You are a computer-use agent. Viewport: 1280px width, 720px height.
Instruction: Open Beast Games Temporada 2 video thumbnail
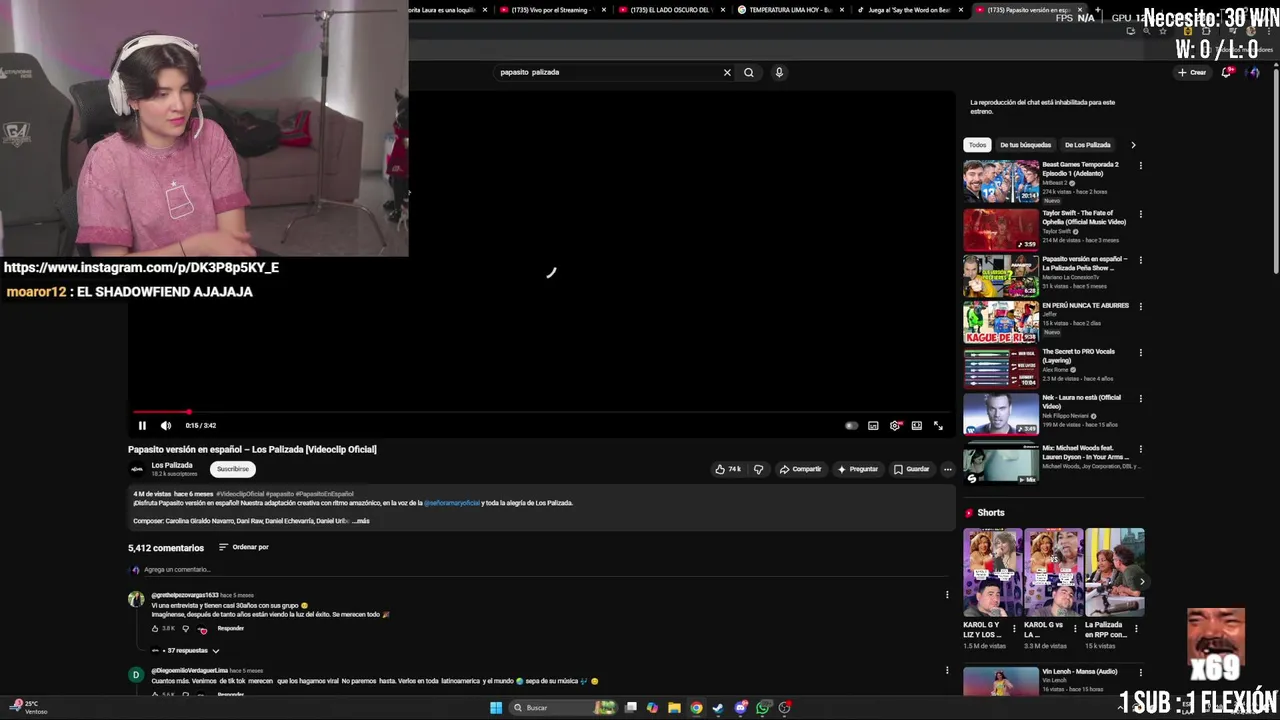coord(1001,182)
